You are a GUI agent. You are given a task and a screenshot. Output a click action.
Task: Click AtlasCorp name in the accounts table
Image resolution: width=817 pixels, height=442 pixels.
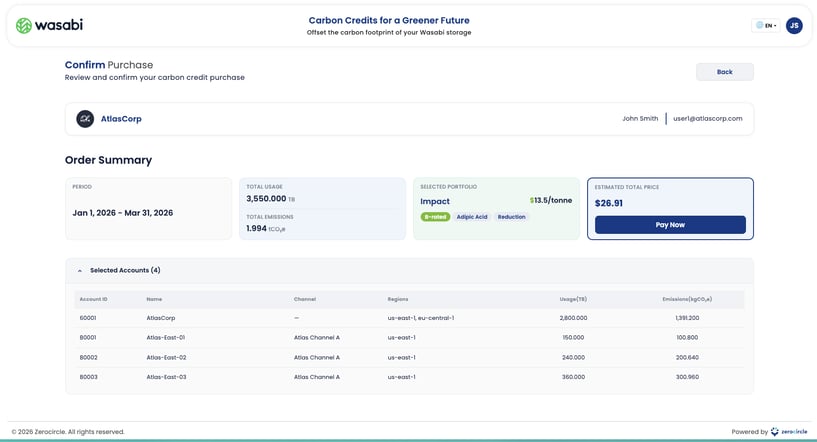click(x=160, y=318)
